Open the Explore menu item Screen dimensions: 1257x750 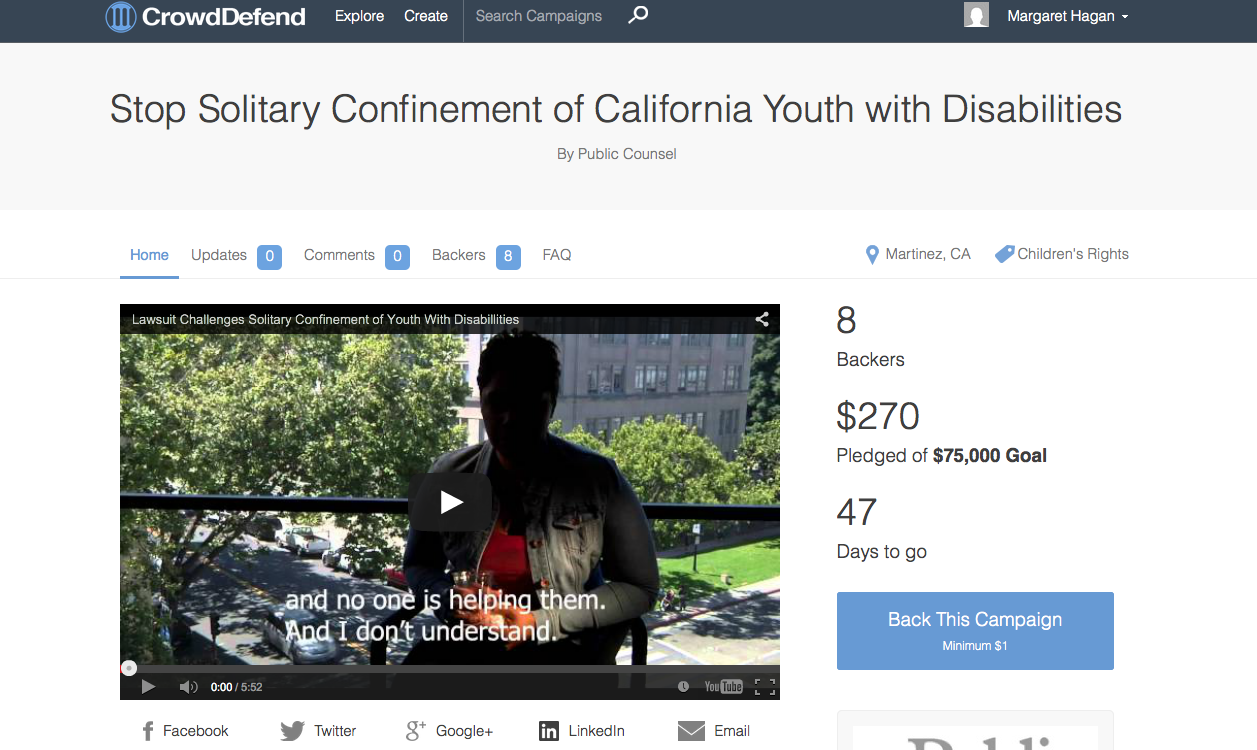(360, 16)
